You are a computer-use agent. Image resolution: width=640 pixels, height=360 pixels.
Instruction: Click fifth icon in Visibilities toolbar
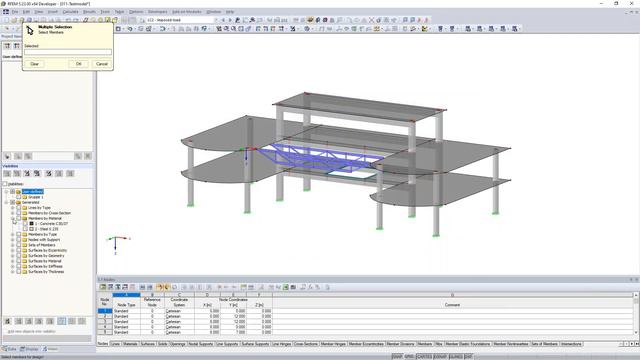(49, 173)
